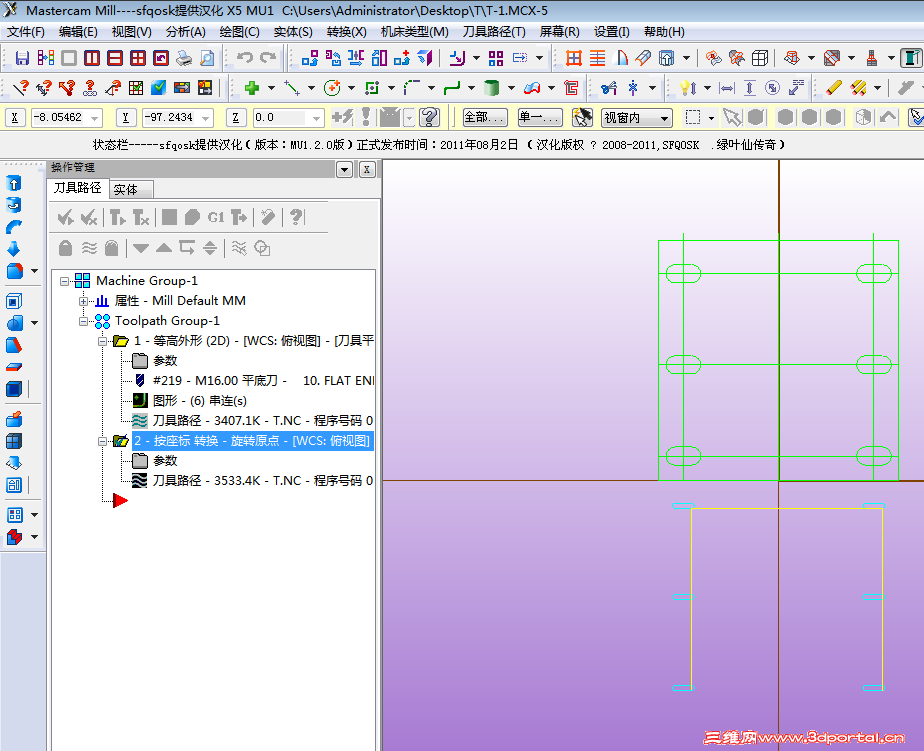This screenshot has width=924, height=751.
Task: Collapse Machine Group-1 tree node
Action: point(64,282)
